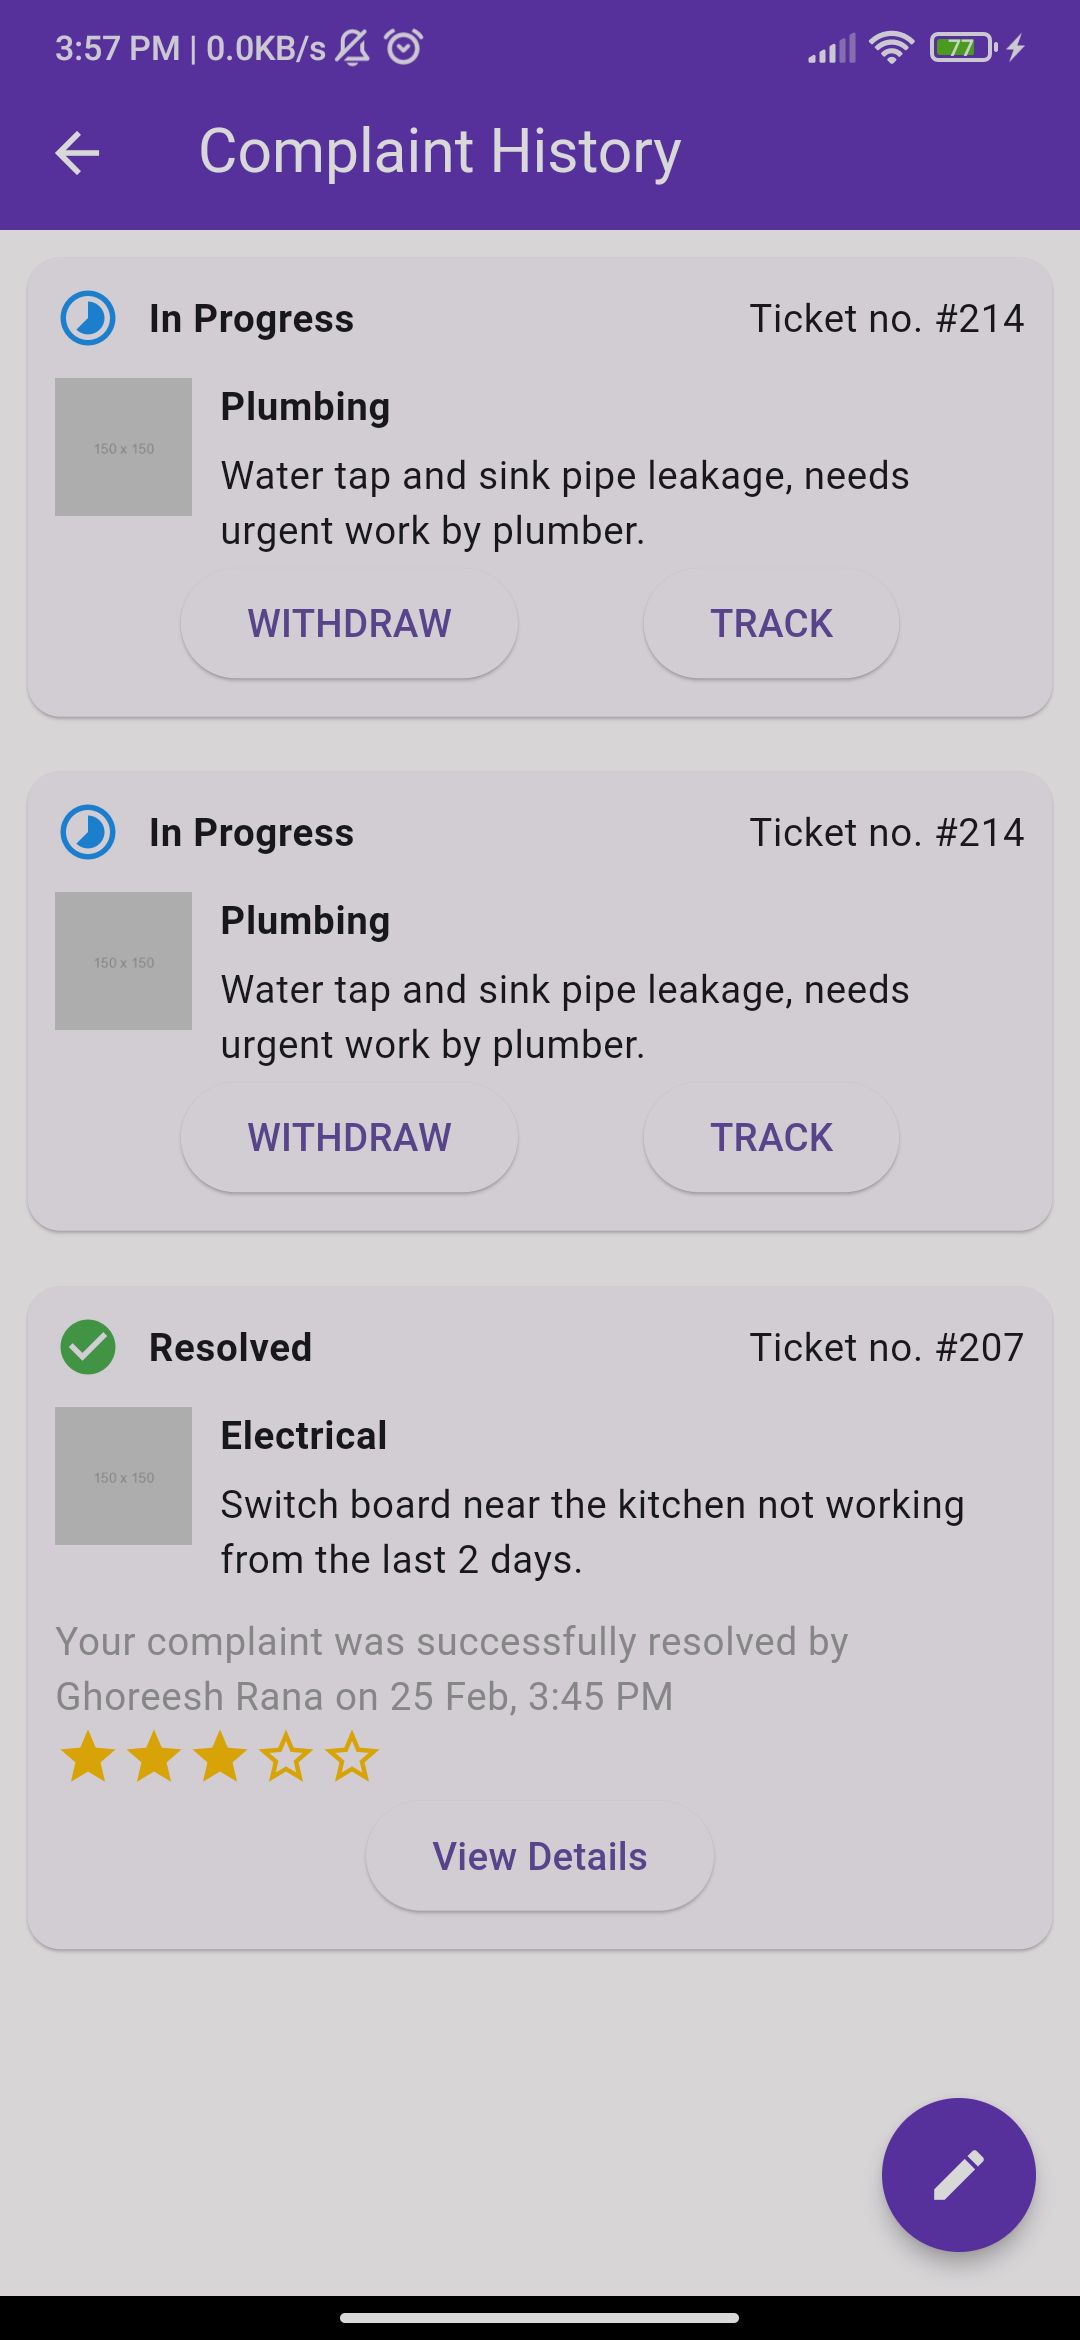Tap the Wi-Fi status icon
The height and width of the screenshot is (2340, 1080).
pyautogui.click(x=891, y=47)
